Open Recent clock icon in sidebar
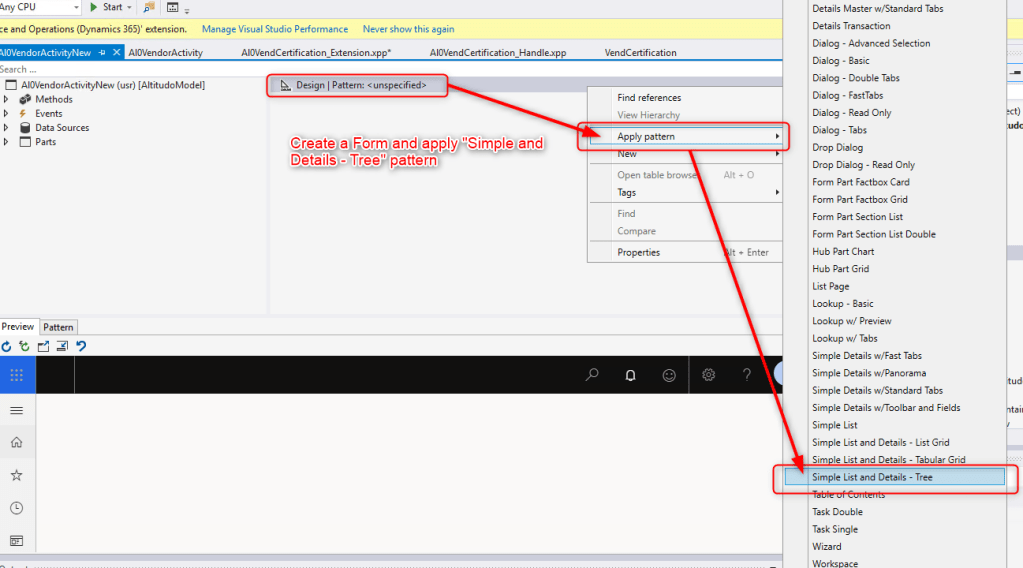Viewport: 1023px width, 568px height. (17, 508)
